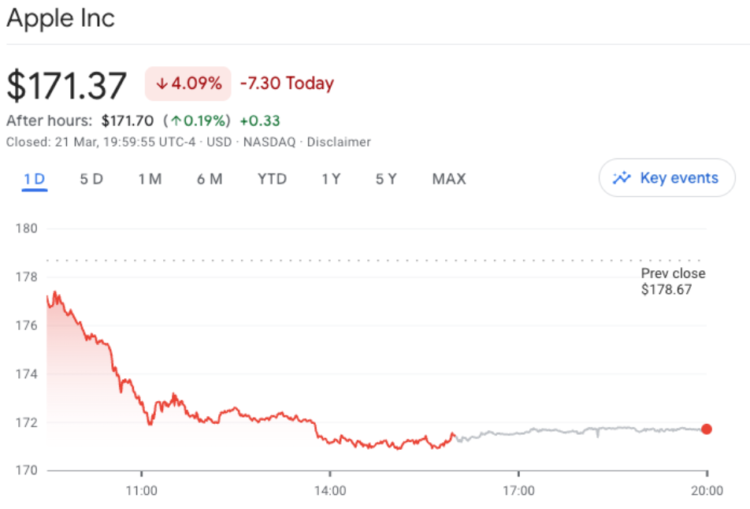Viewport: 750px width, 509px height.
Task: Click the 14:00 marker on time axis
Action: [330, 490]
